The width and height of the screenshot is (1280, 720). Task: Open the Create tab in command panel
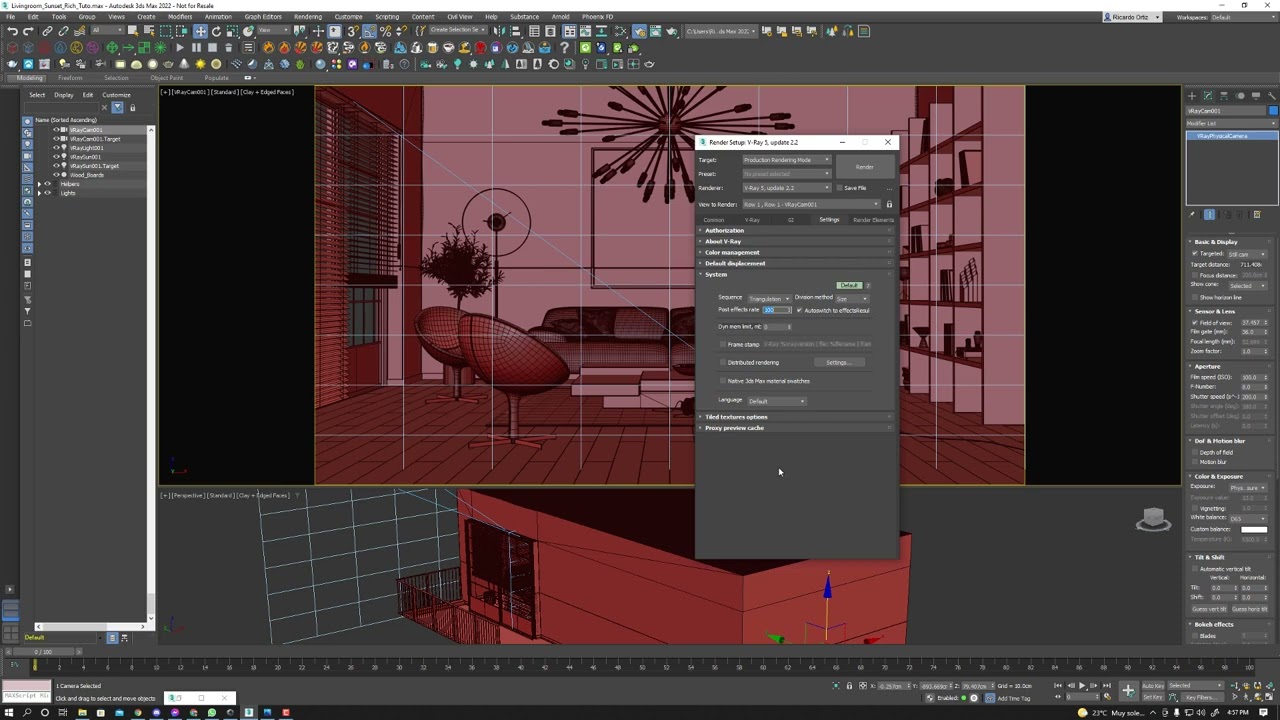click(1192, 95)
